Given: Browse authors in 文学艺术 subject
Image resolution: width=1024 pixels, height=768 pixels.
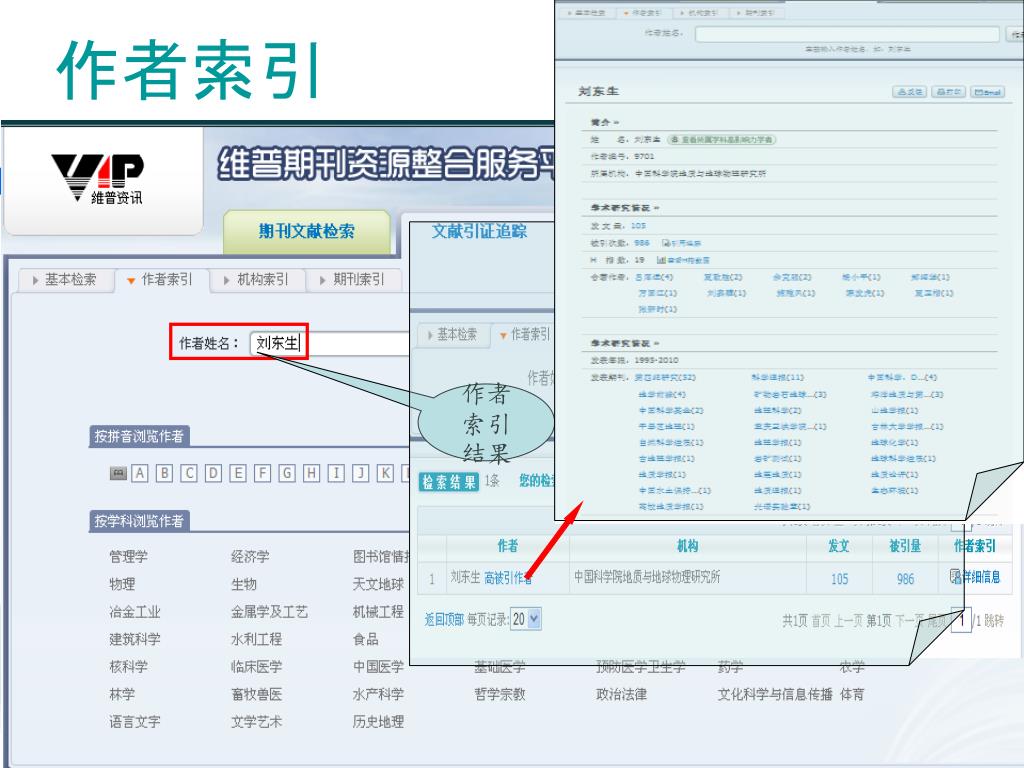Looking at the screenshot, I should coord(256,722).
